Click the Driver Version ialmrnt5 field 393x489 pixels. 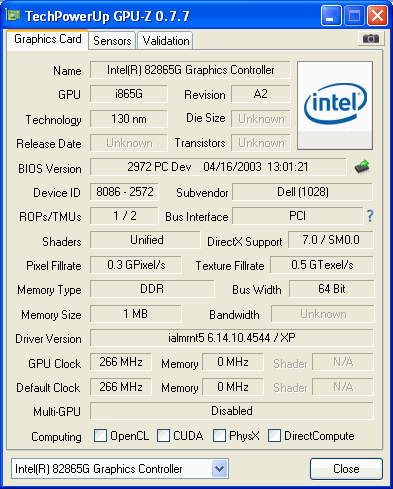(x=232, y=338)
